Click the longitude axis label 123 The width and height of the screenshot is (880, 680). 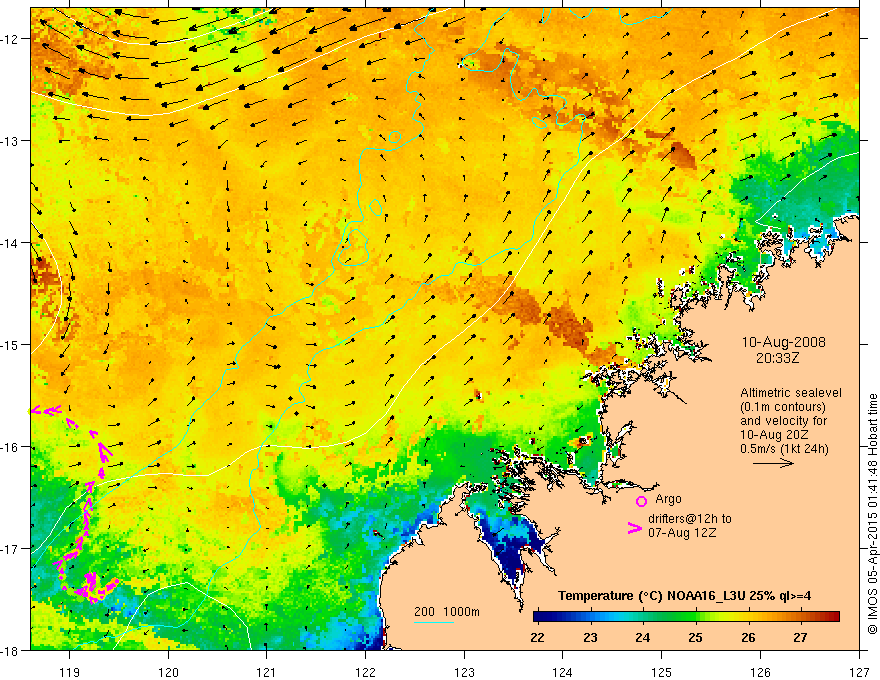tap(464, 672)
